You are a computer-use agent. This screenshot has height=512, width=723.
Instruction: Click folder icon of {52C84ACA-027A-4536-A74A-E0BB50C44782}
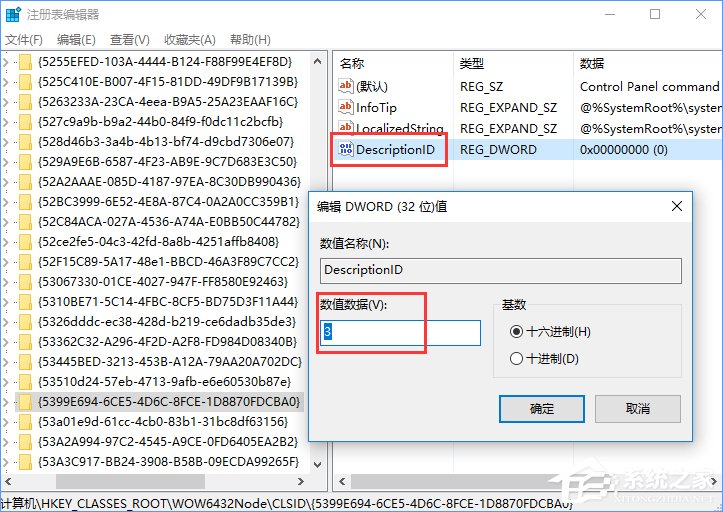pyautogui.click(x=25, y=222)
